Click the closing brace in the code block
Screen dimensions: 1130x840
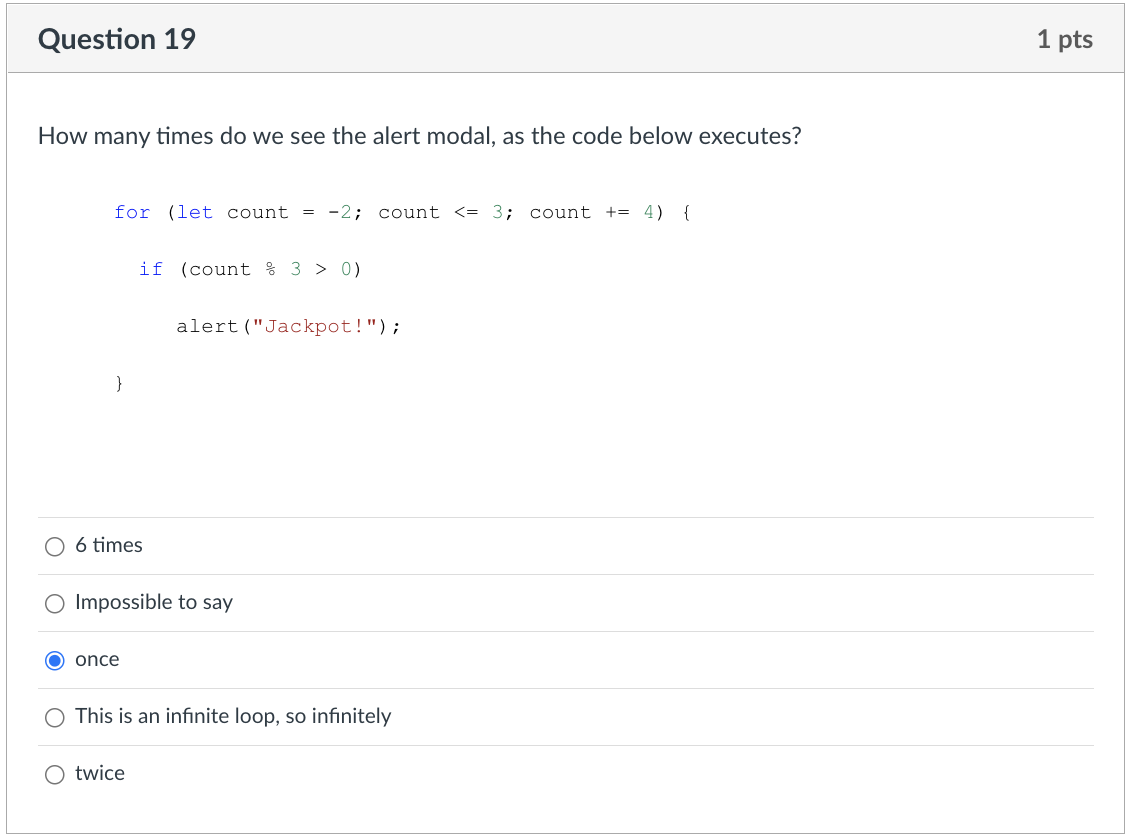coord(119,383)
